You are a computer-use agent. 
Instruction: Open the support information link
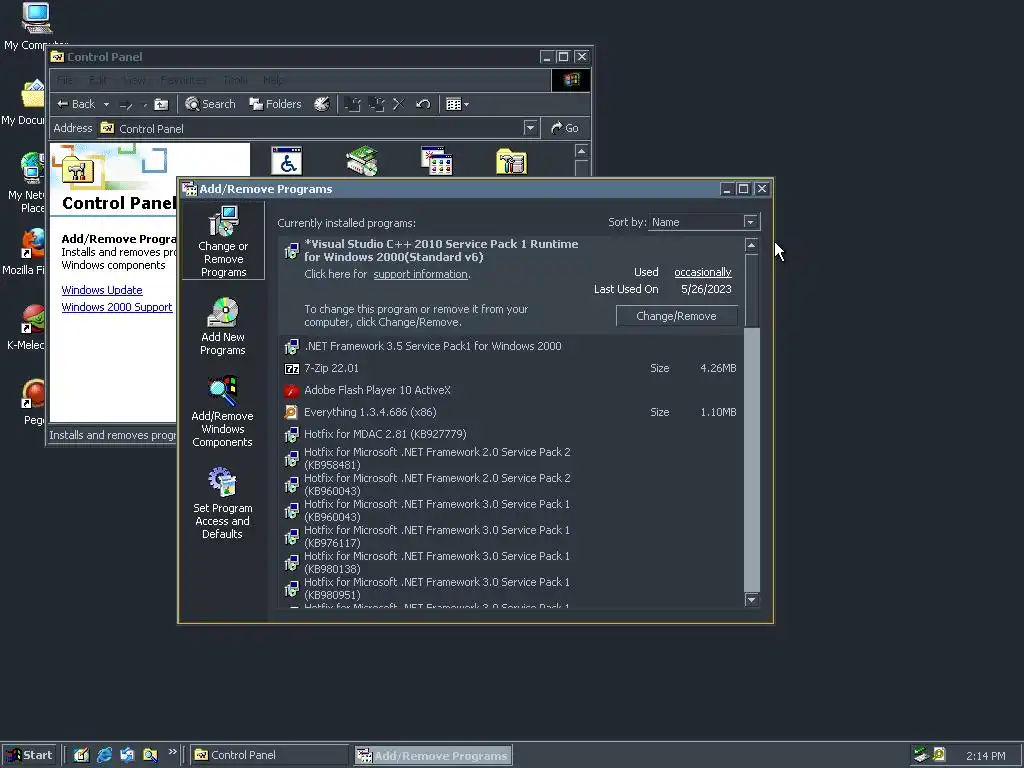[421, 274]
